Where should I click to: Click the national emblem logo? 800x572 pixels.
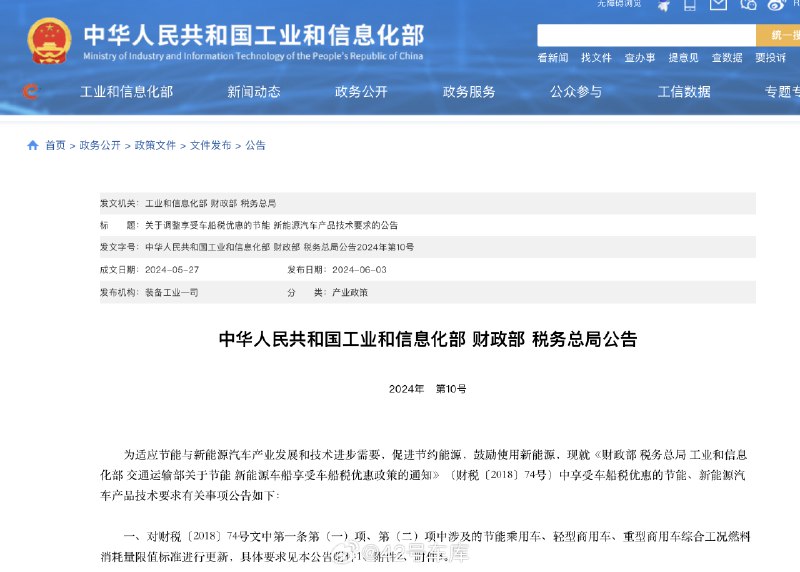pos(49,41)
